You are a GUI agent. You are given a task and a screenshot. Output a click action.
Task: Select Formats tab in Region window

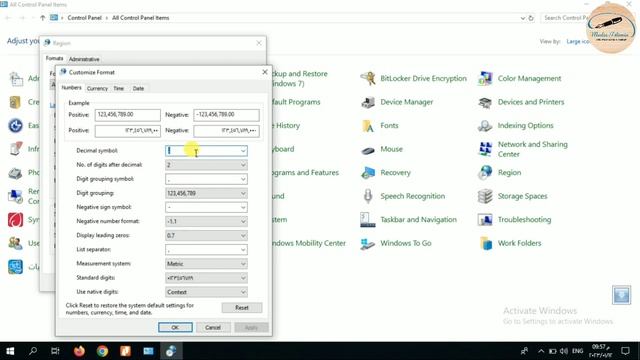(54, 58)
